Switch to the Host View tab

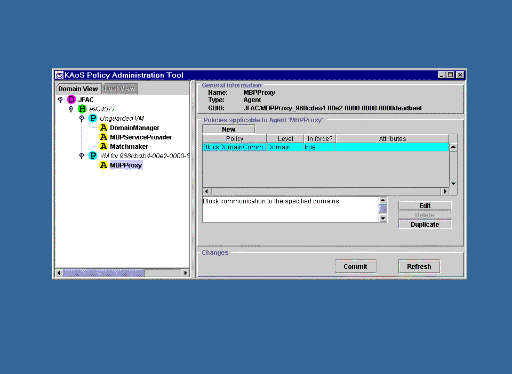click(119, 88)
